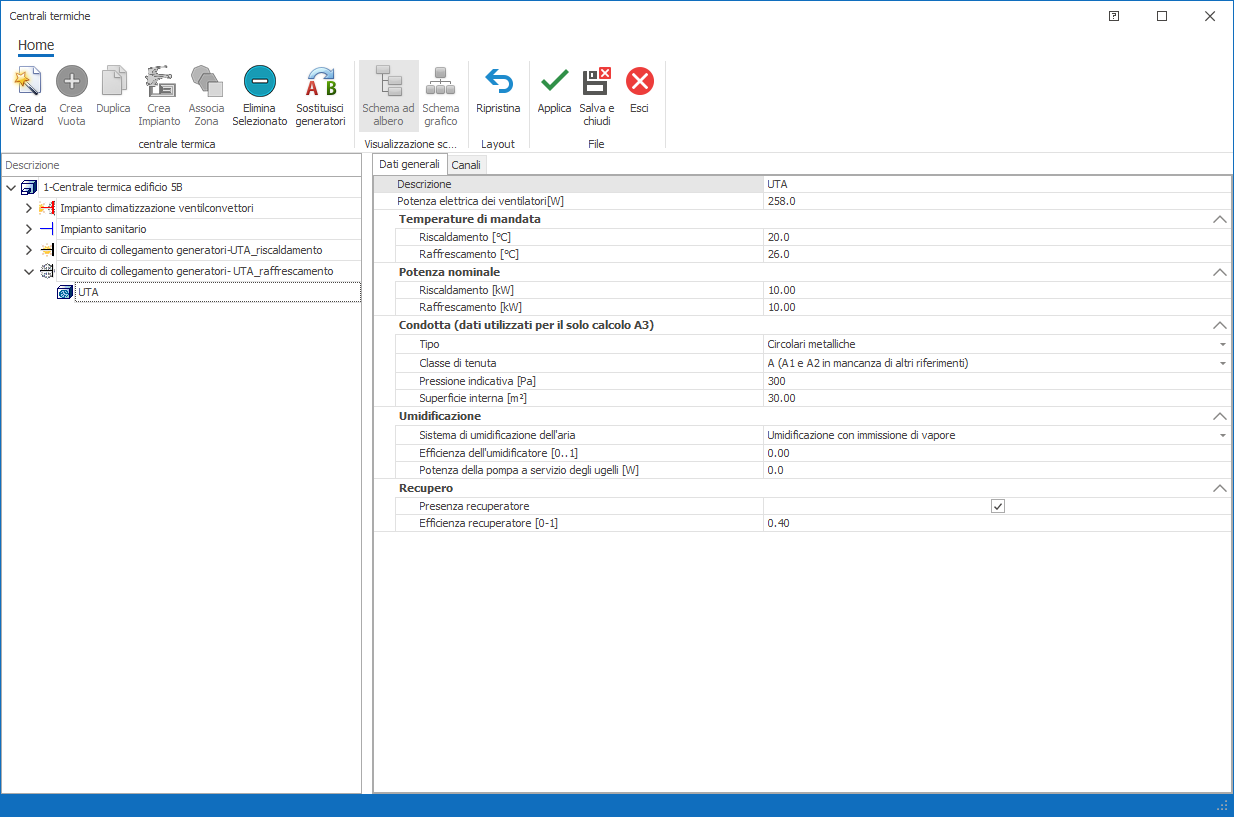Click the UTA_riscaldamento circuit icon
1234x817 pixels.
click(47, 250)
